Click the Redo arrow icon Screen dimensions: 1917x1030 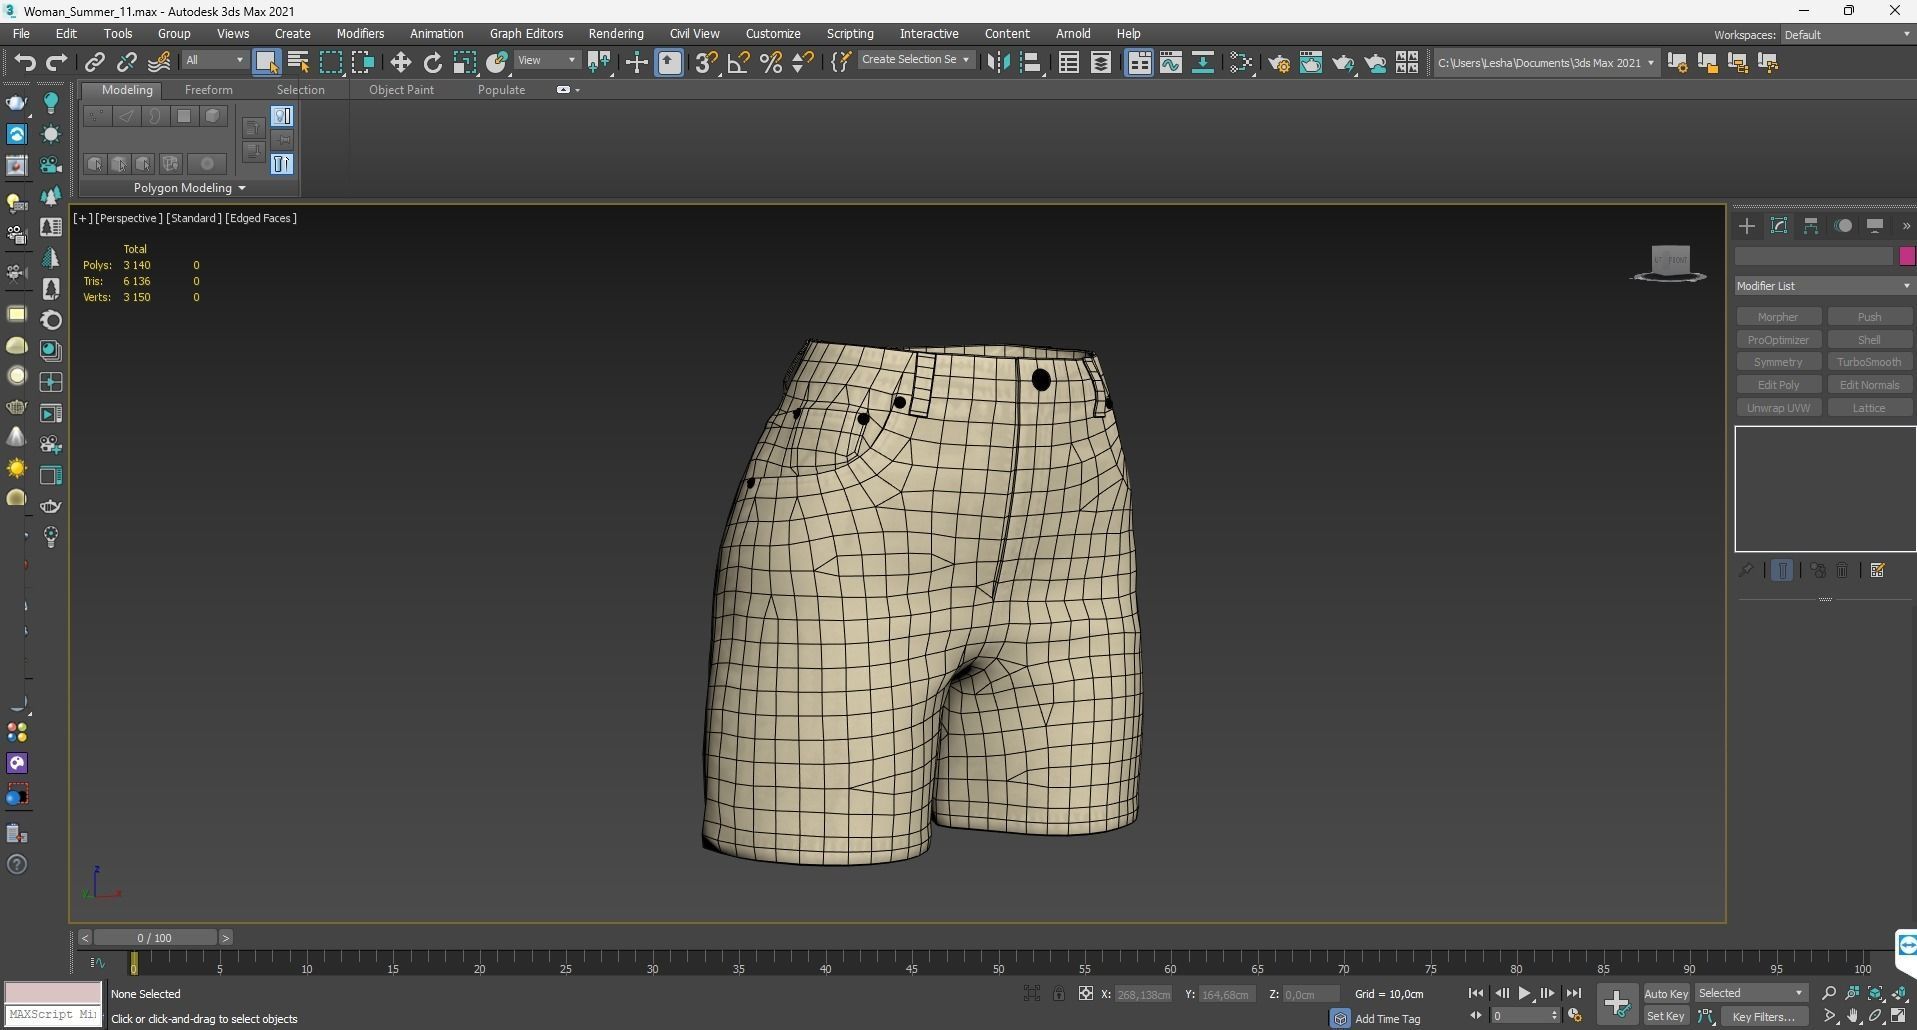click(x=56, y=63)
